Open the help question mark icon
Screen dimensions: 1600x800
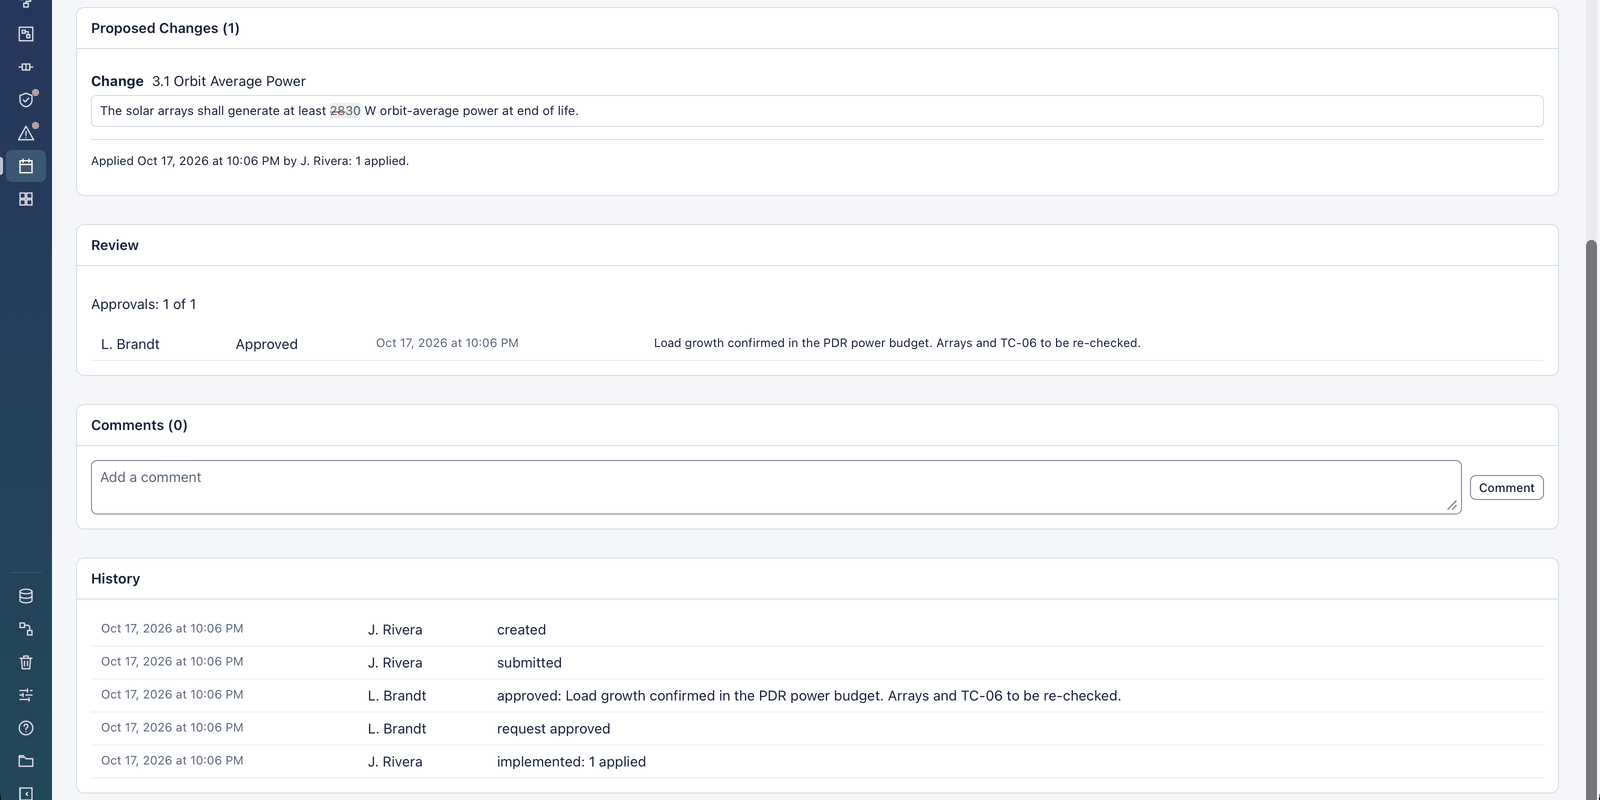[x=26, y=728]
